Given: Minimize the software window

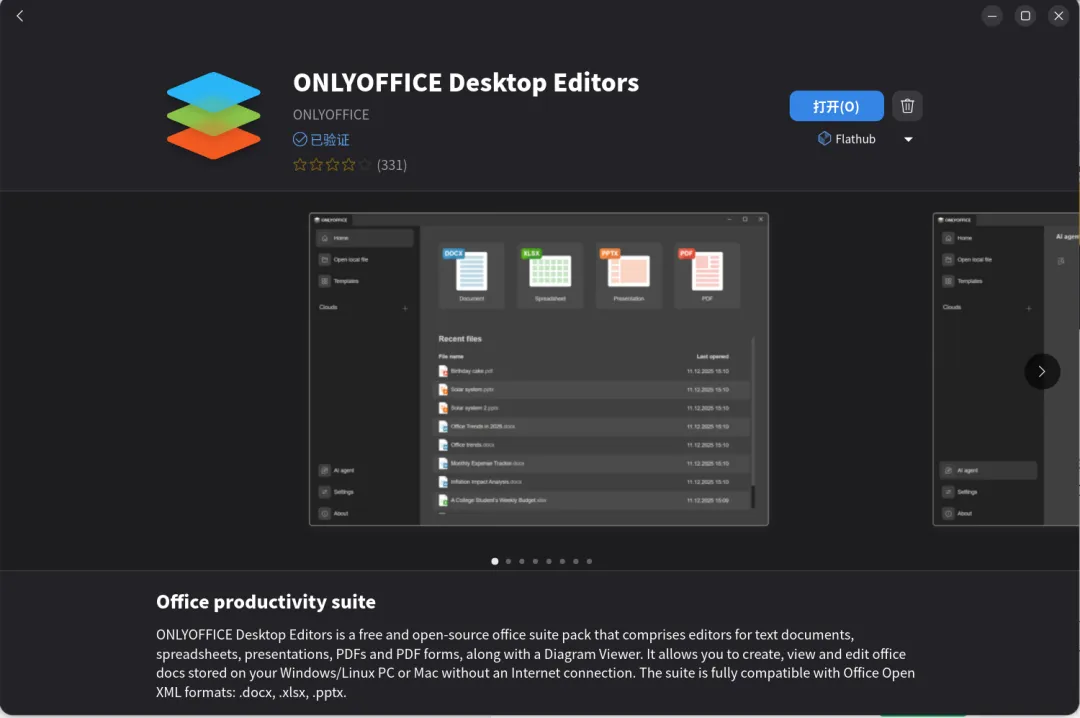Looking at the screenshot, I should pyautogui.click(x=992, y=16).
